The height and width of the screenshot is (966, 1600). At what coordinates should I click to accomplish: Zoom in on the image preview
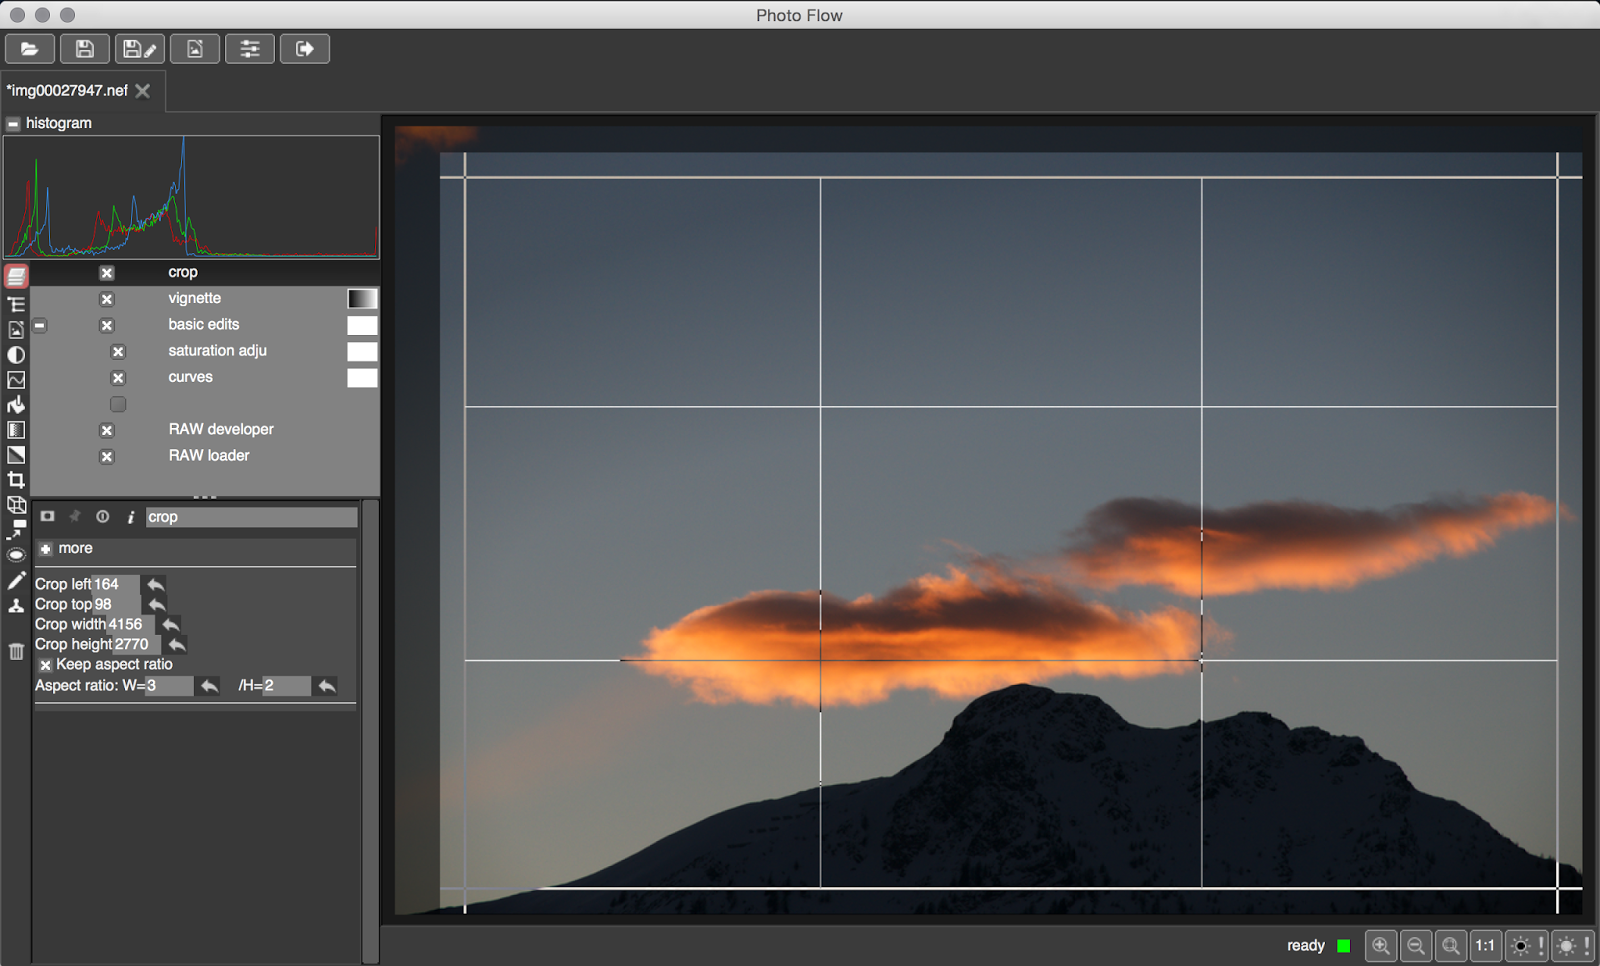click(x=1381, y=945)
